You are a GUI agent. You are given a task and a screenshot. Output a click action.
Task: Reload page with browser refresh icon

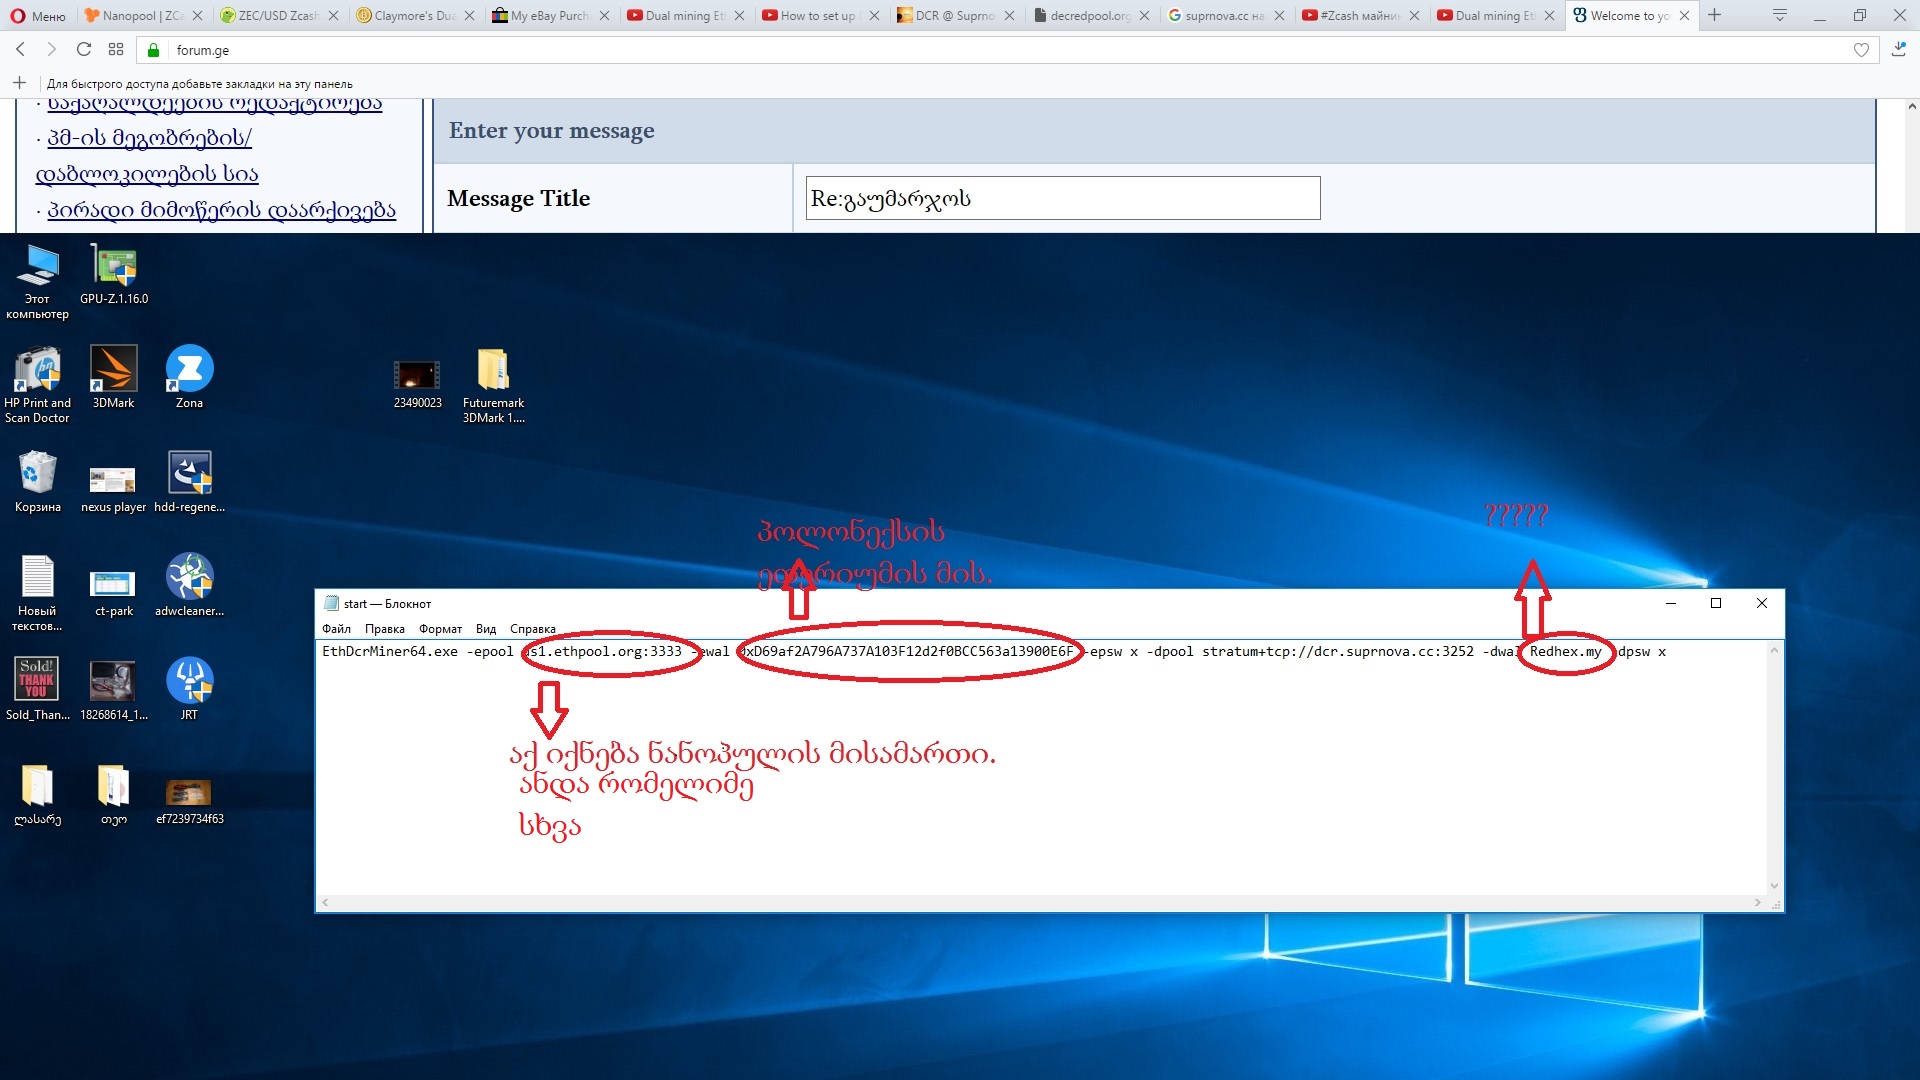tap(84, 49)
